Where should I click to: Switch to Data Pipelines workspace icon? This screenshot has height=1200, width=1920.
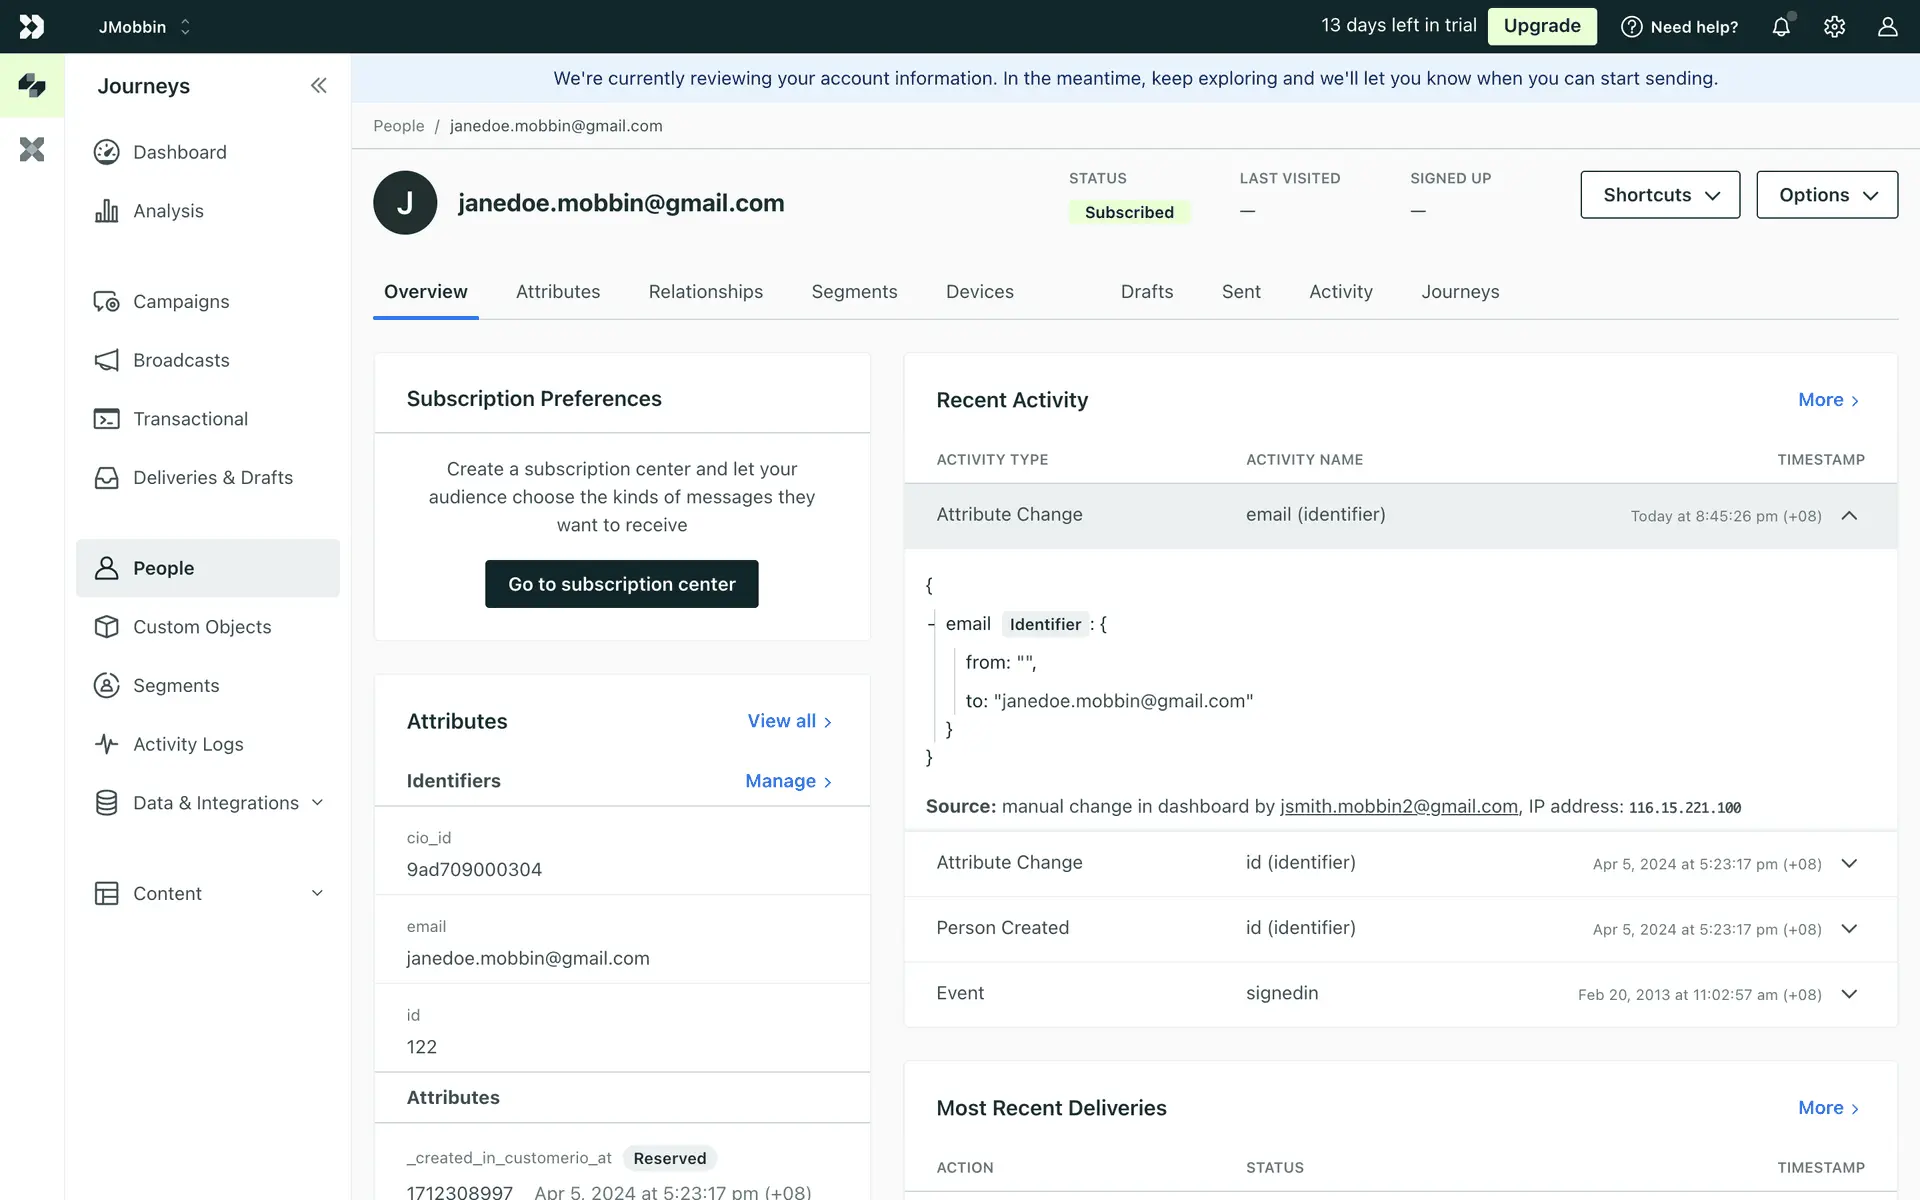coord(32,150)
